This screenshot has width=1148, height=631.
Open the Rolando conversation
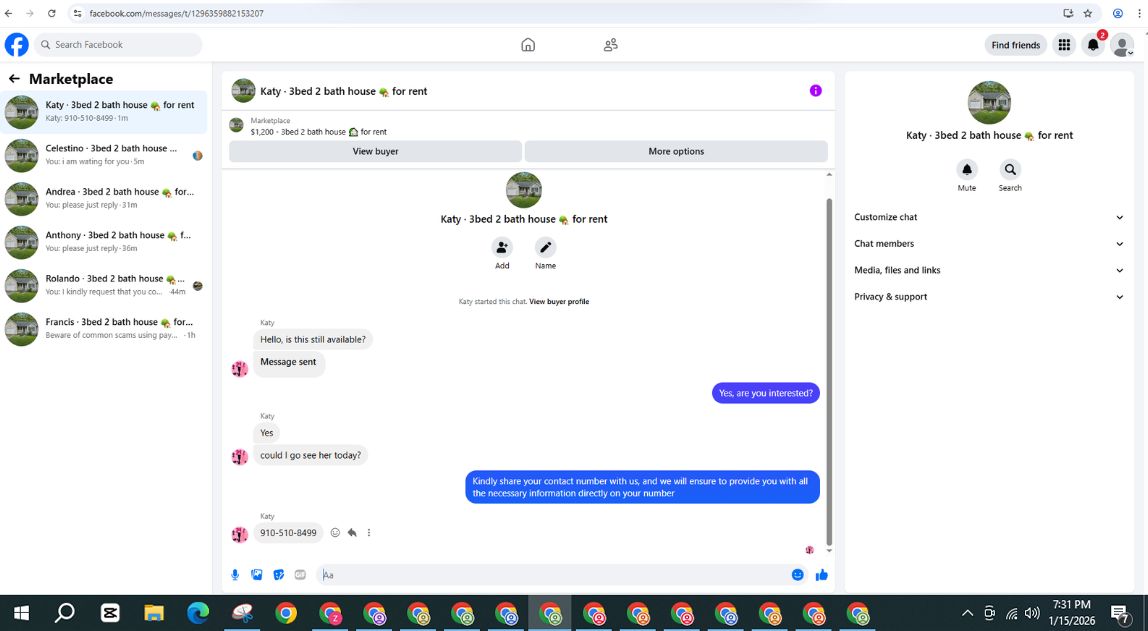(104, 285)
